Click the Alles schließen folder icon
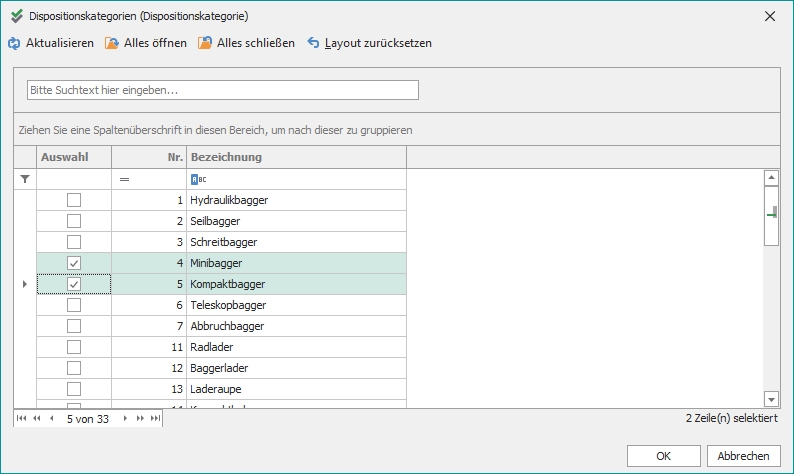The width and height of the screenshot is (794, 474). [205, 44]
